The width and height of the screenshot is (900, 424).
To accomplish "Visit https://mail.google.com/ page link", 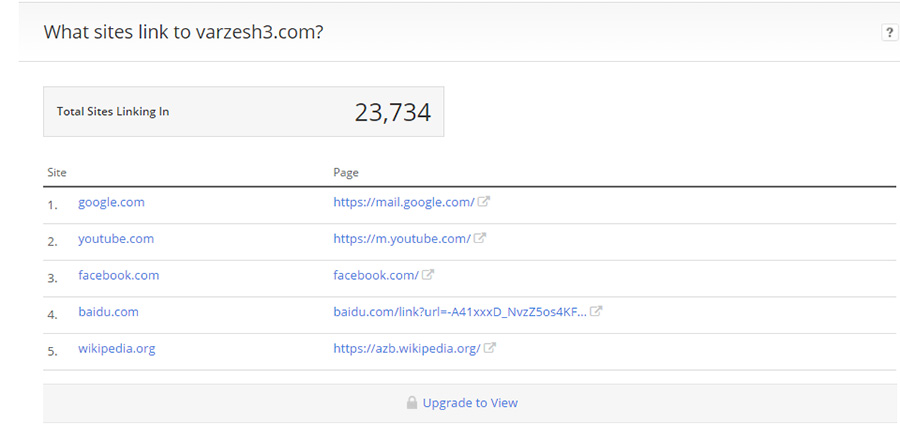I will [404, 202].
